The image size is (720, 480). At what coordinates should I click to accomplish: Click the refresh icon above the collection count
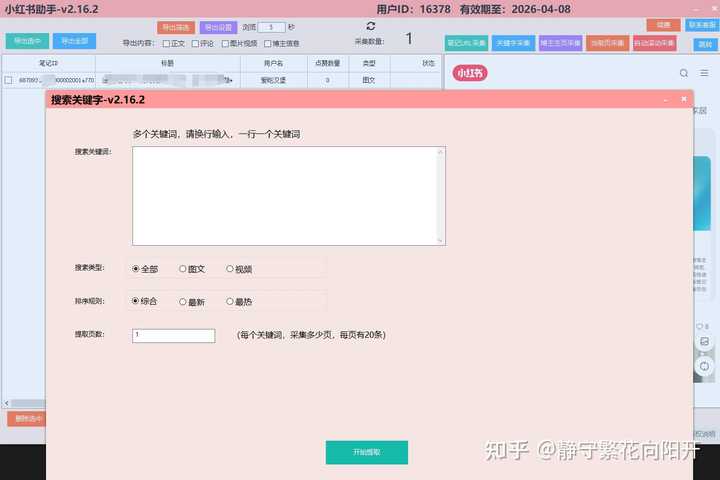[x=371, y=26]
